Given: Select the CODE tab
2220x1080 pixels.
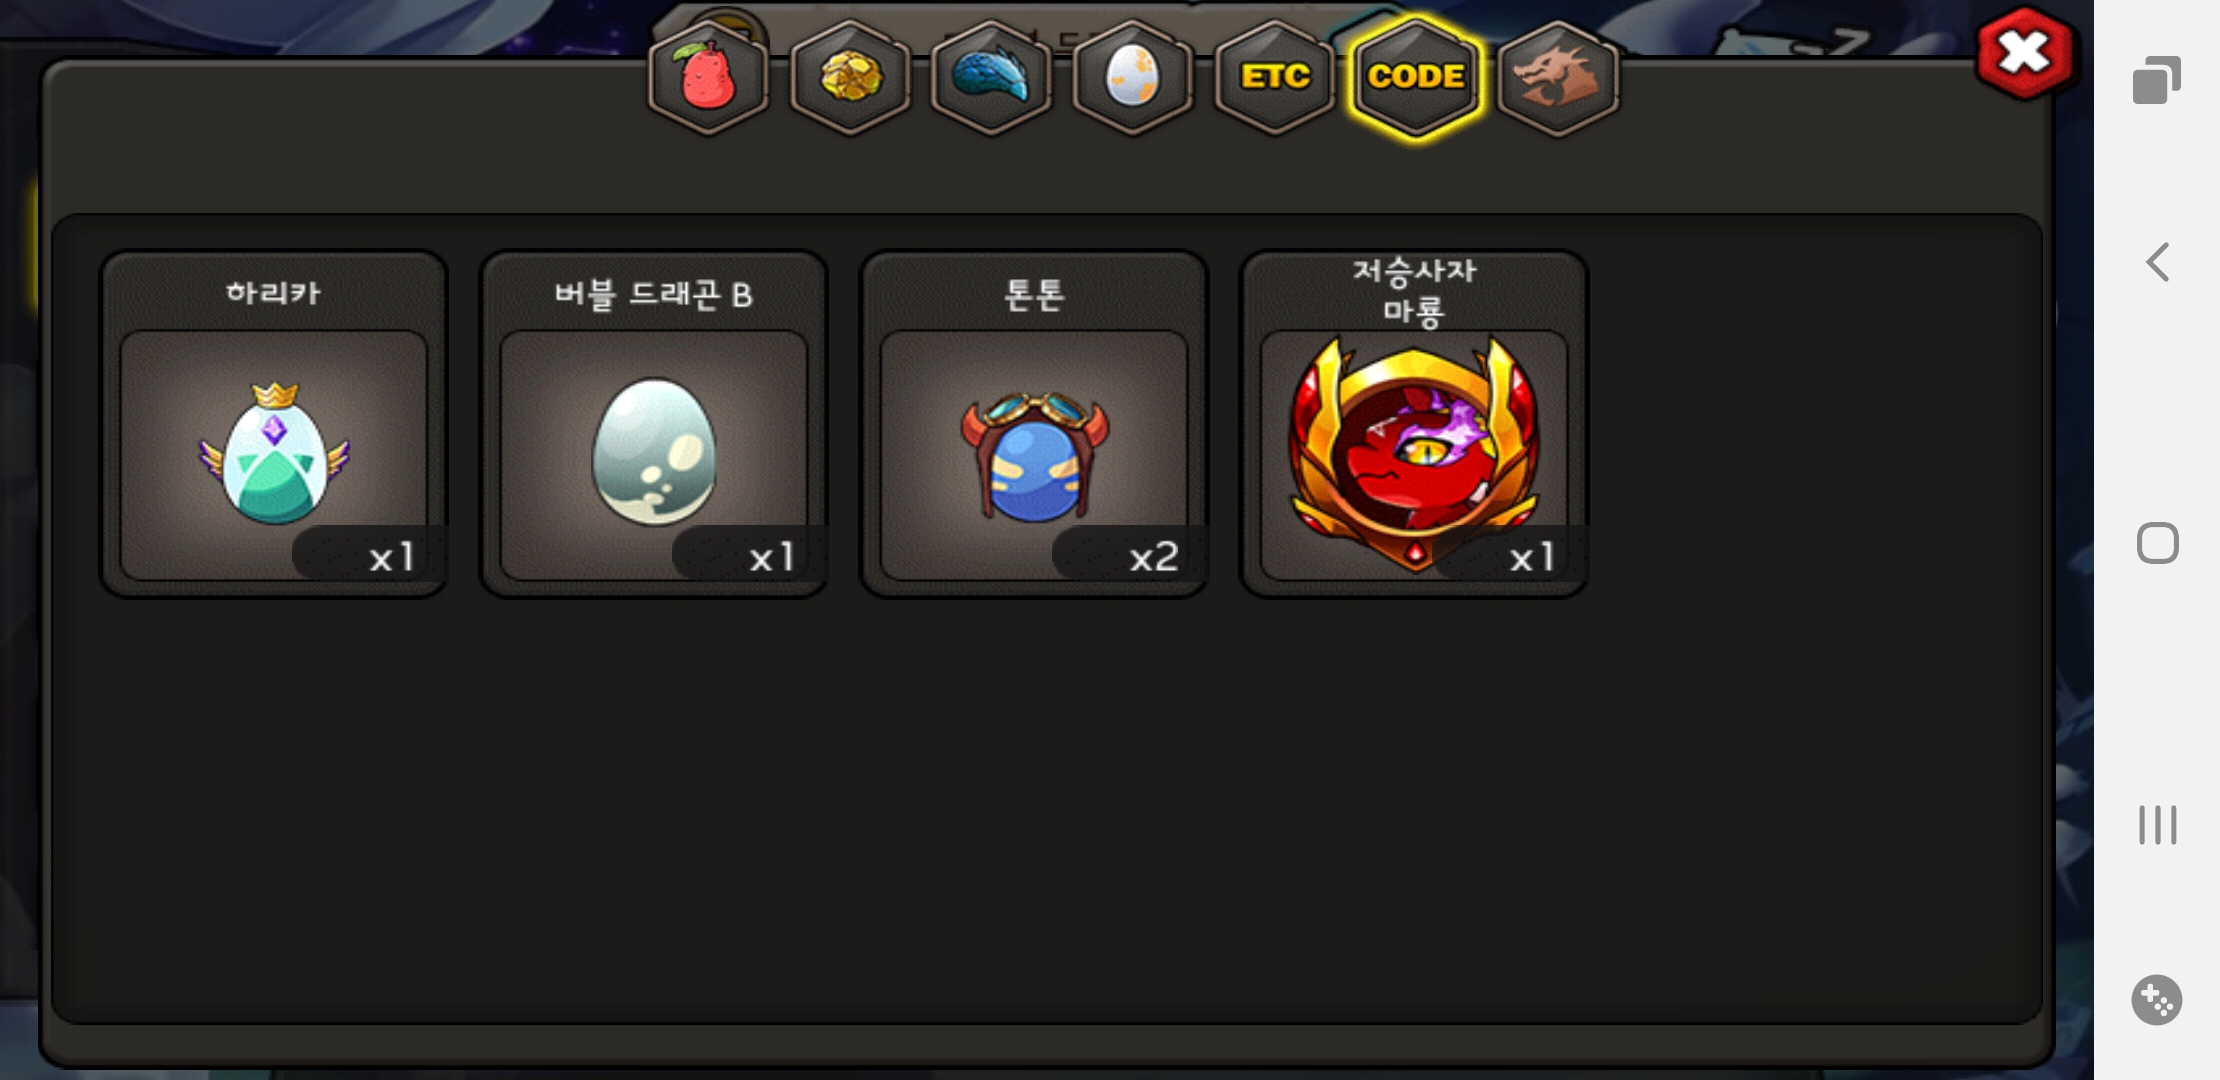Looking at the screenshot, I should pyautogui.click(x=1416, y=77).
